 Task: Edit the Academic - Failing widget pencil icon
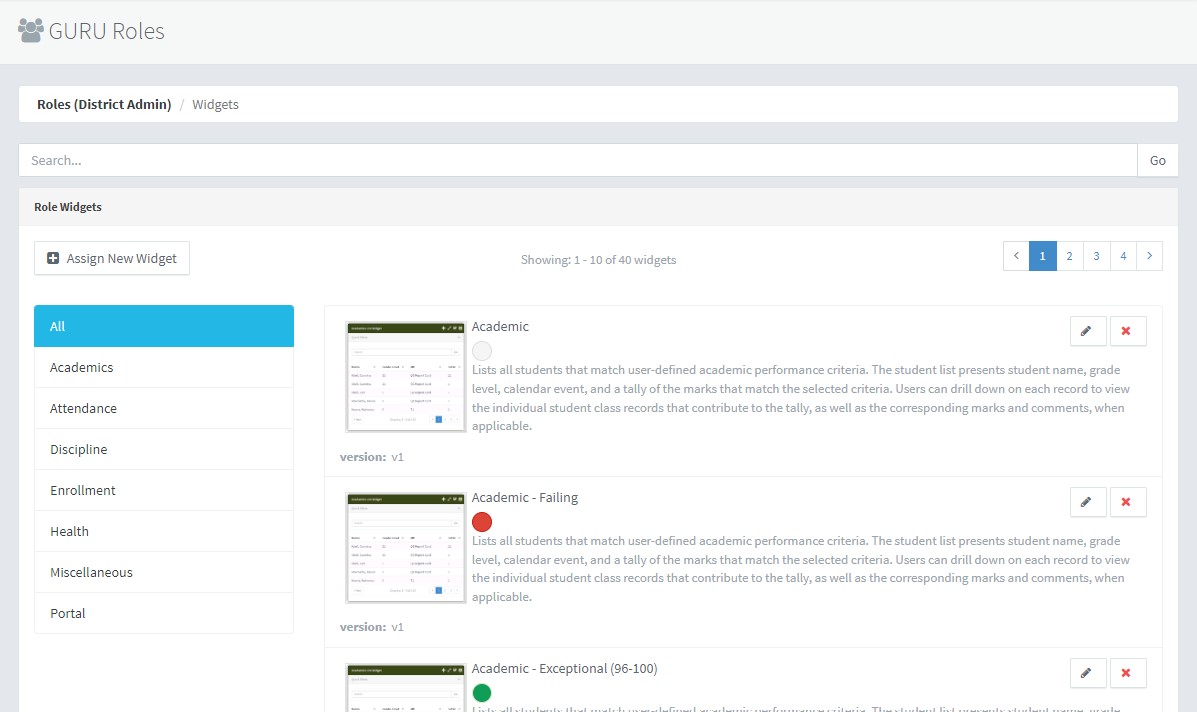click(x=1088, y=502)
